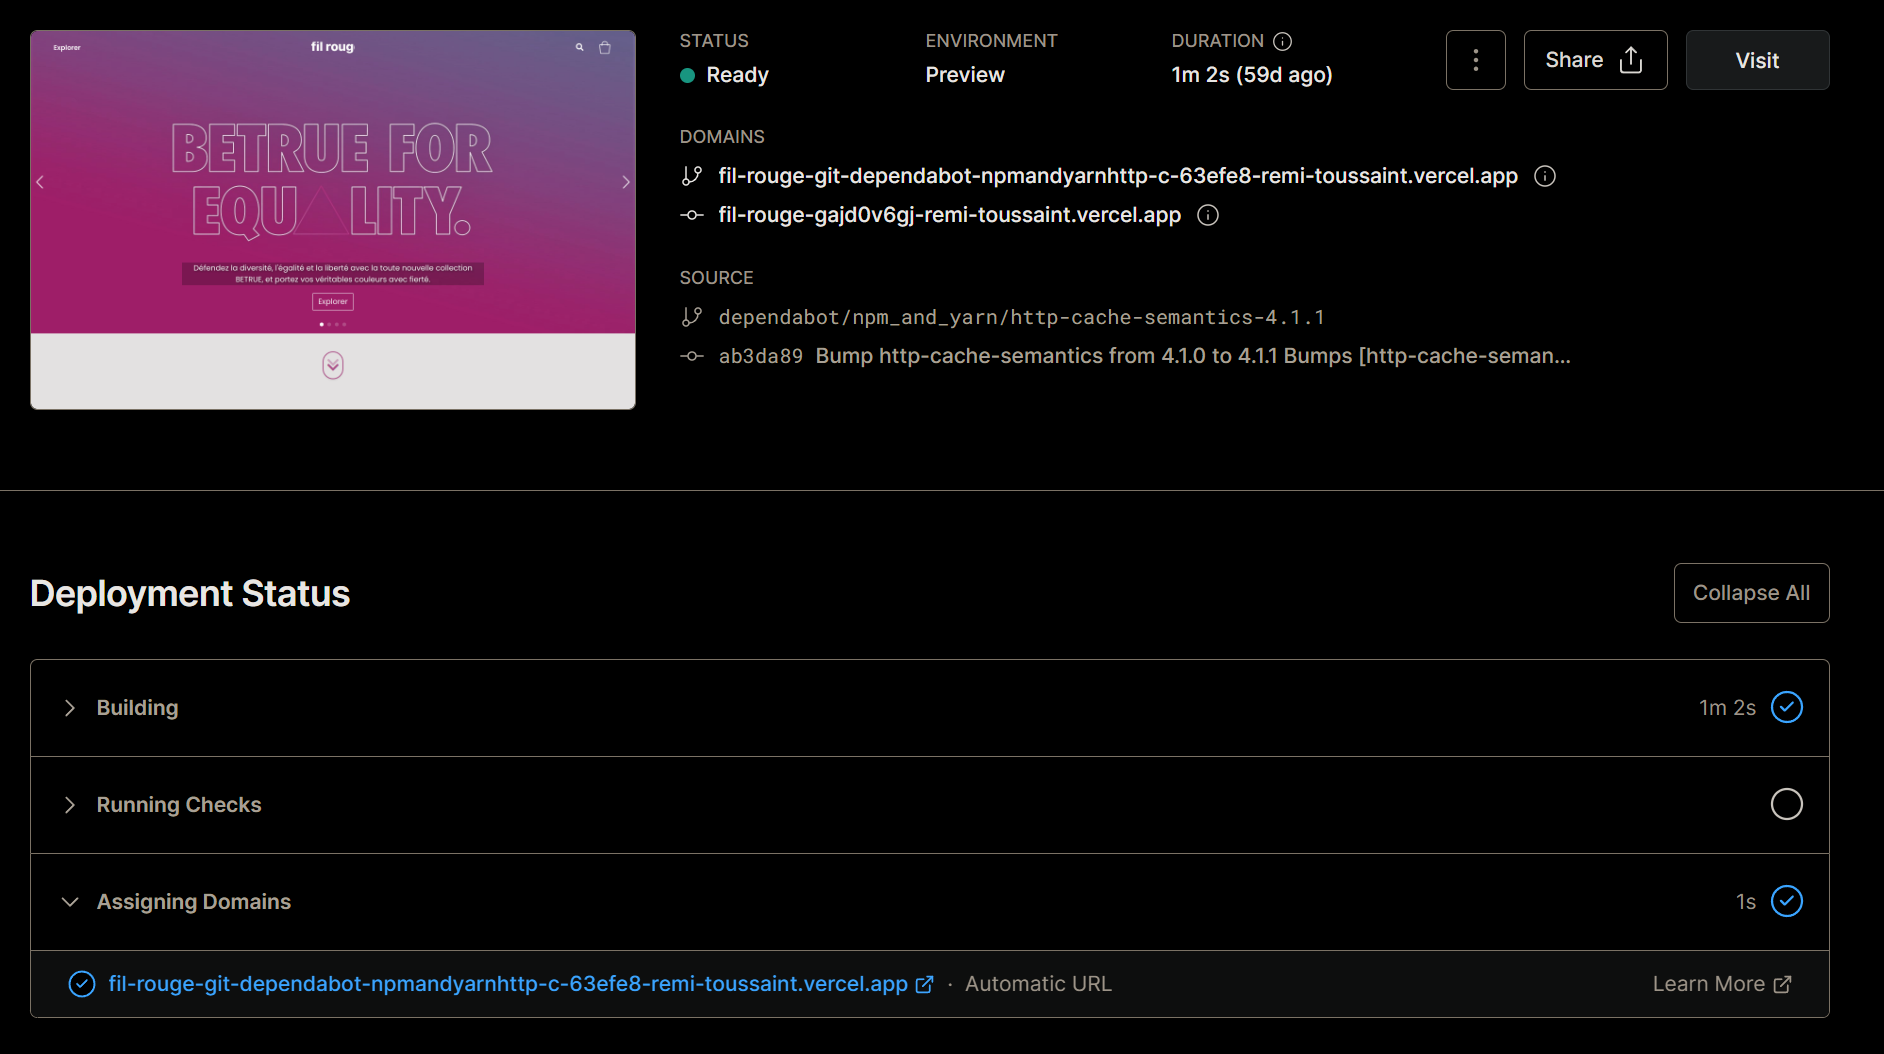Click the Deployment Status heading
The width and height of the screenshot is (1884, 1054).
[190, 594]
